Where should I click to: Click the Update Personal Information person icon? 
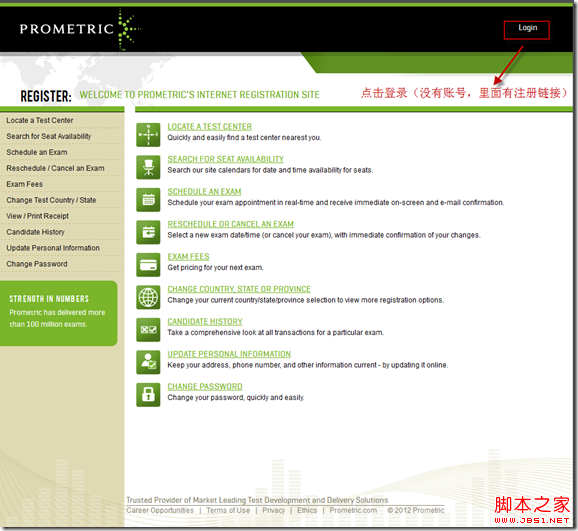pyautogui.click(x=148, y=362)
